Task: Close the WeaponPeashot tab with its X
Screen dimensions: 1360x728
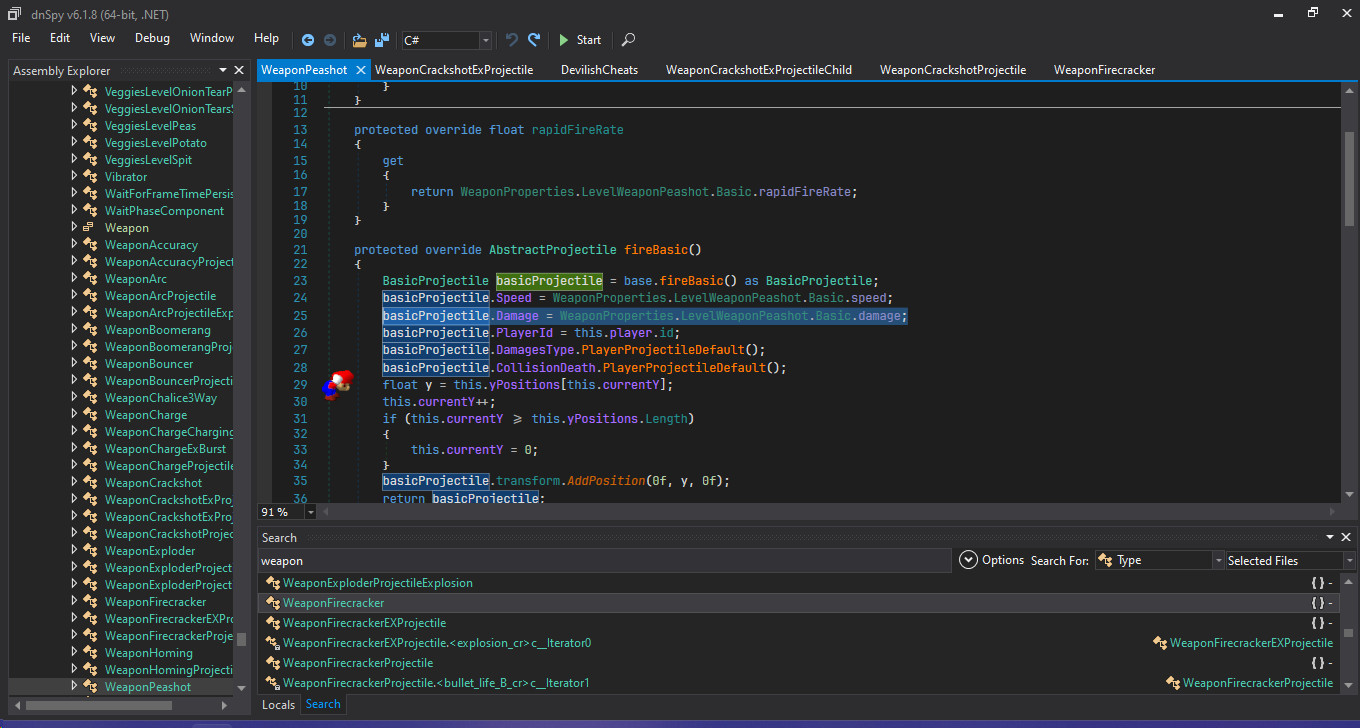Action: pyautogui.click(x=360, y=70)
